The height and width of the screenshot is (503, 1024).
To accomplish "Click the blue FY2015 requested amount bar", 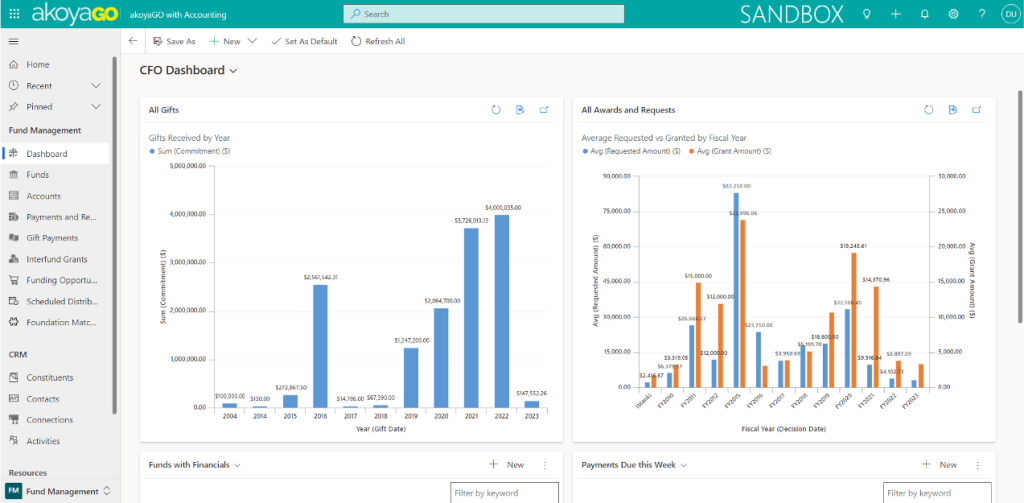I will pyautogui.click(x=736, y=289).
